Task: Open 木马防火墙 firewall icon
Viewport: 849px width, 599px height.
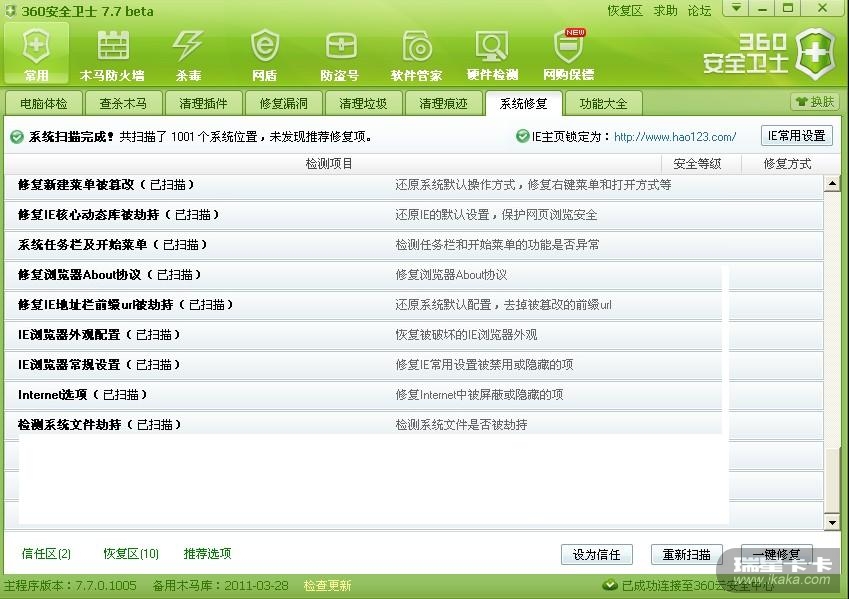Action: pyautogui.click(x=112, y=54)
